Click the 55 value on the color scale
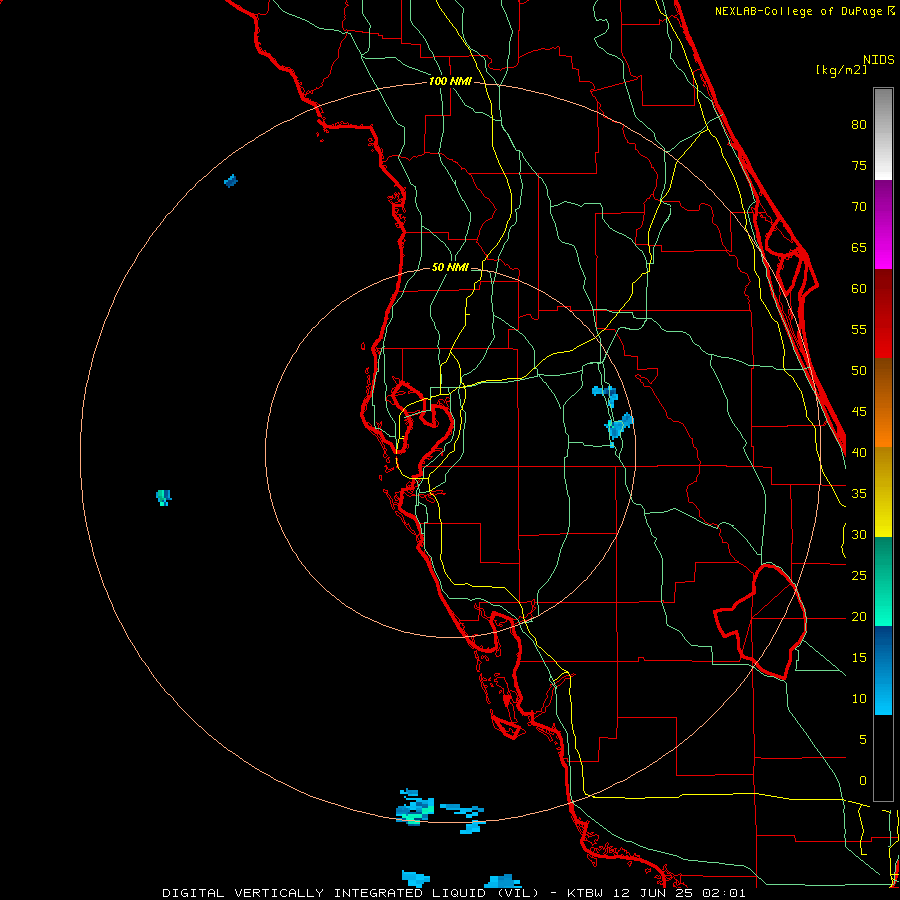This screenshot has height=900, width=900. tap(859, 330)
